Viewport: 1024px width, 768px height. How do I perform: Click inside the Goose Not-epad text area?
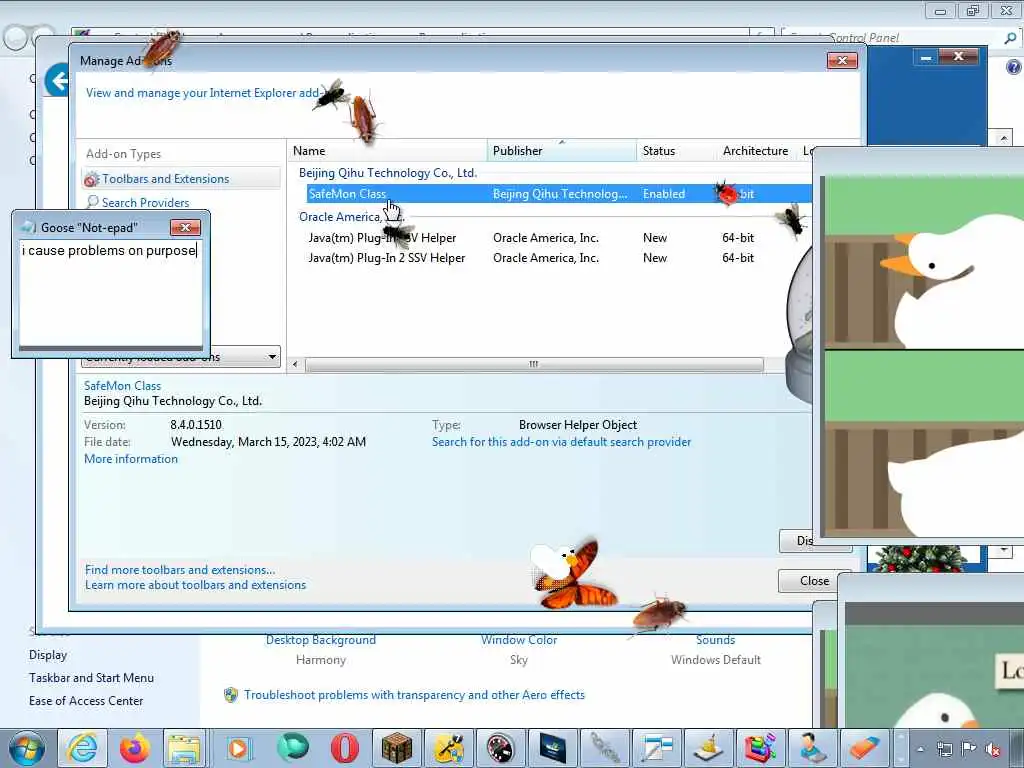110,294
